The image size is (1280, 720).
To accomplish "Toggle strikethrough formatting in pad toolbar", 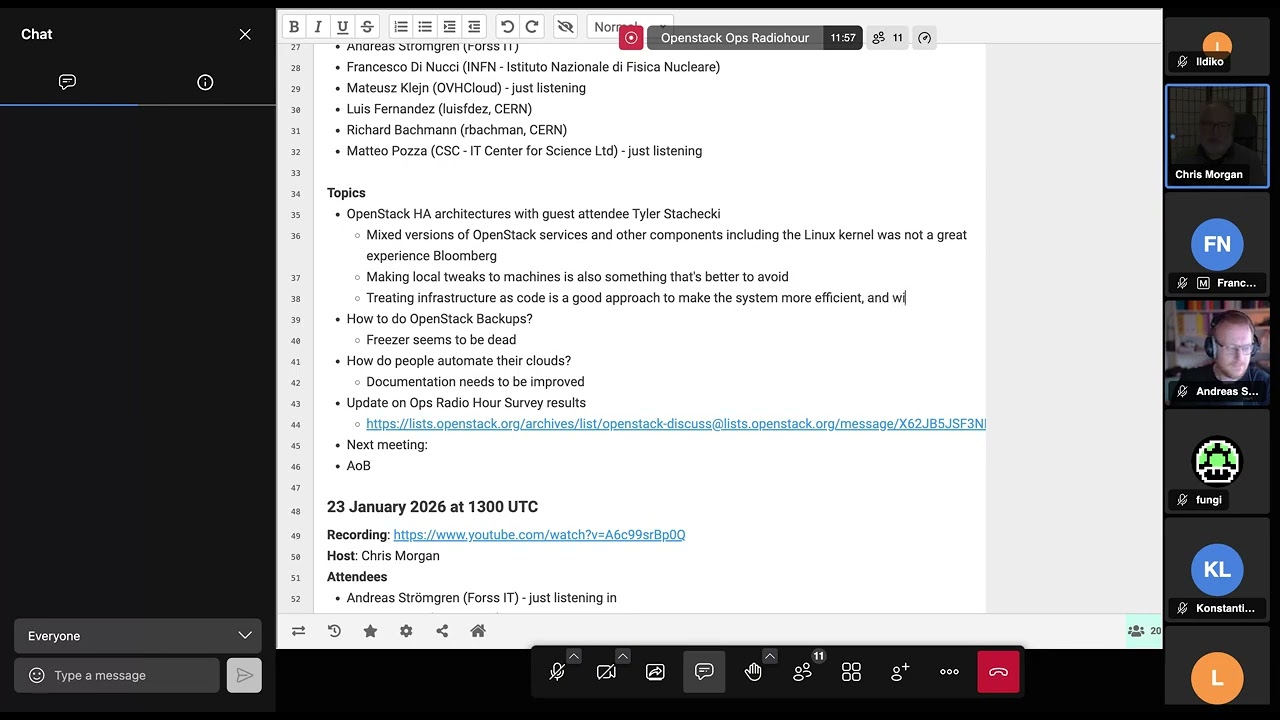I will coord(367,27).
